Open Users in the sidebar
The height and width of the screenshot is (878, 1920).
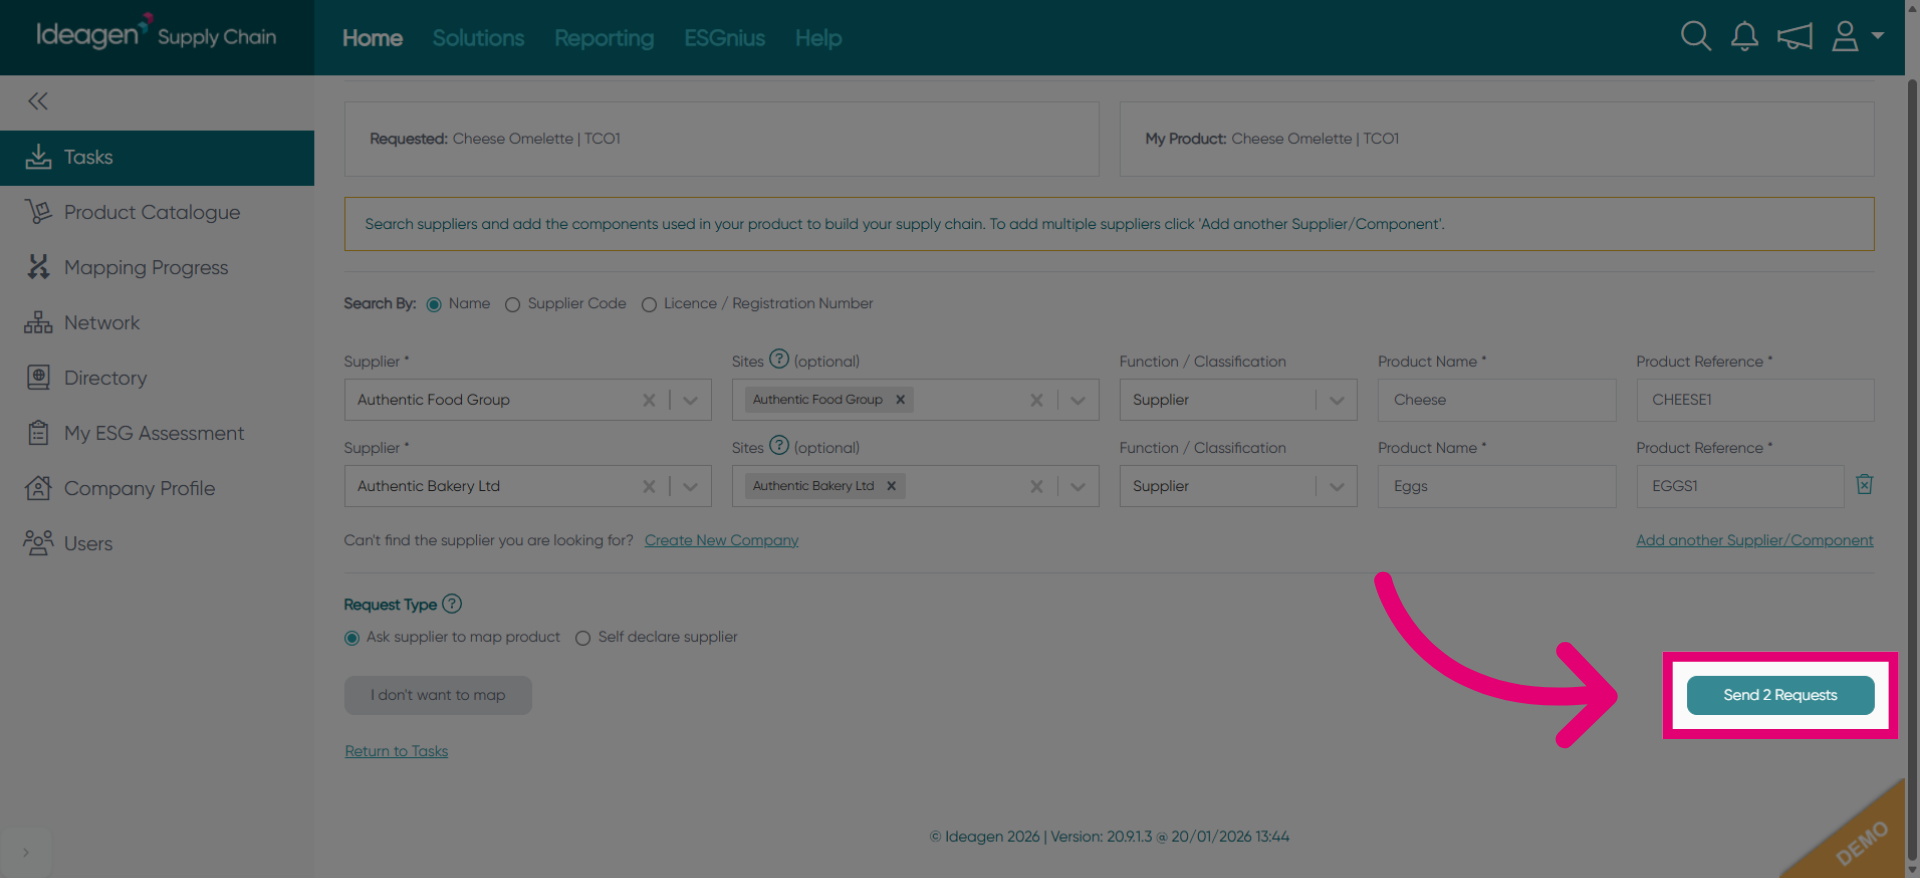(x=157, y=543)
